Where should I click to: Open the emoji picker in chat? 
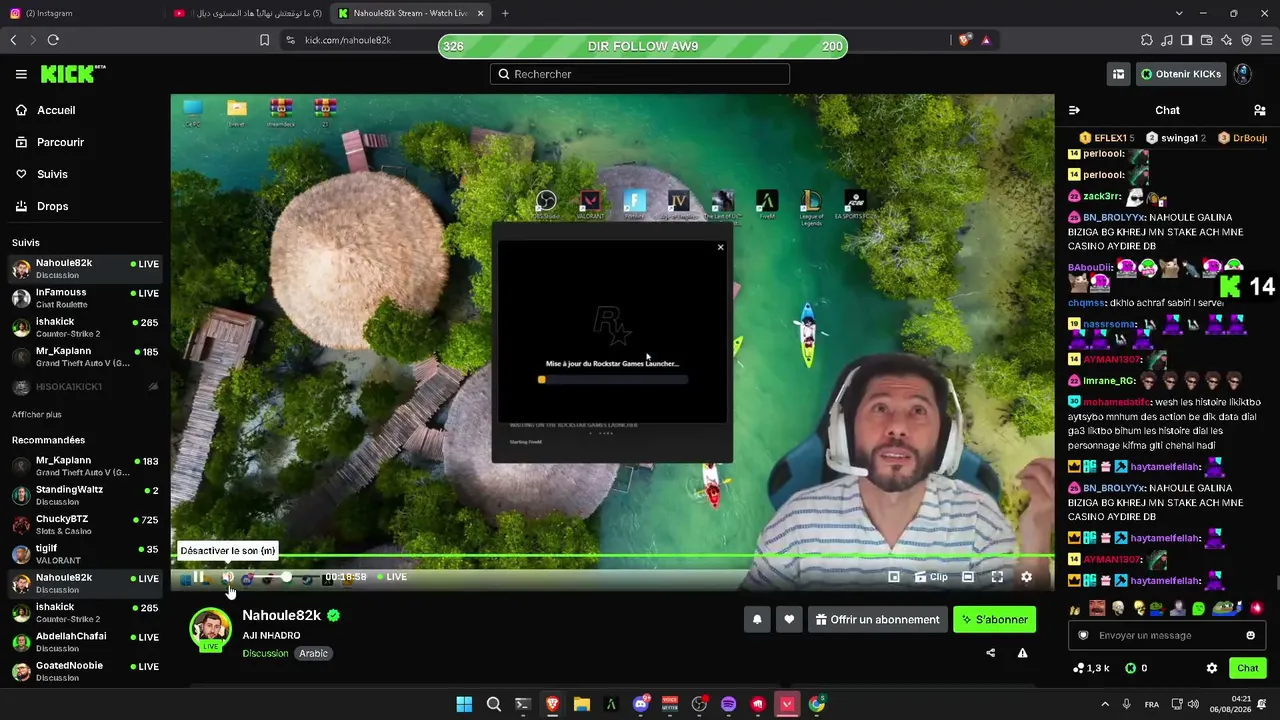coord(1250,635)
